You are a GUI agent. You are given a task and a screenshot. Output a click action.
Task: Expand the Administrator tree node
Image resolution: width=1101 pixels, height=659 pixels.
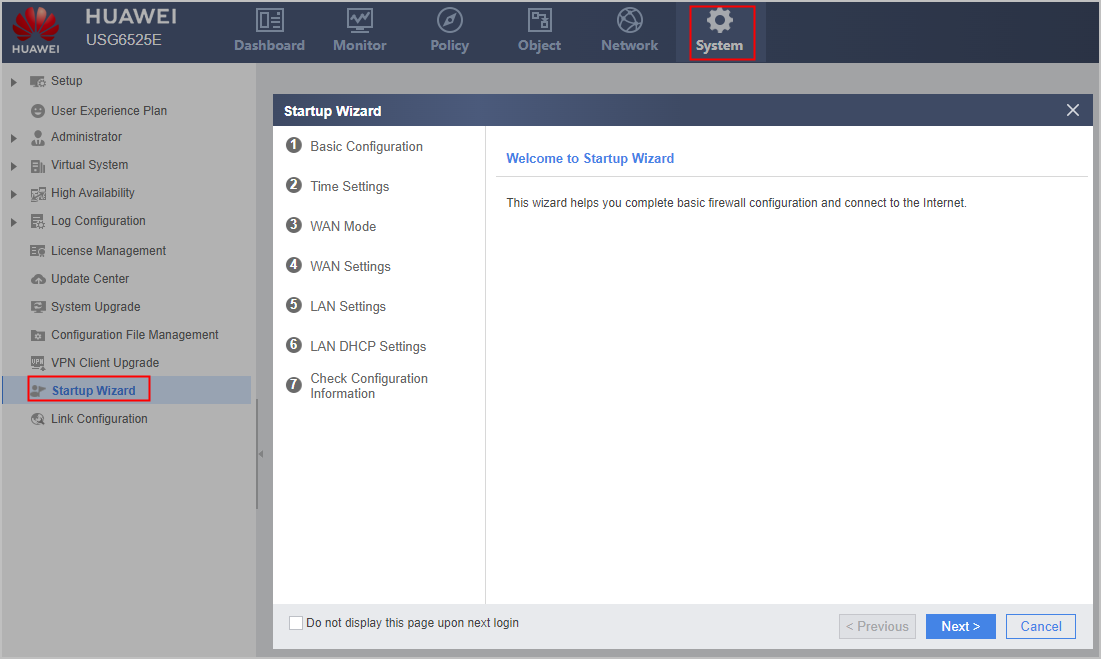(13, 138)
